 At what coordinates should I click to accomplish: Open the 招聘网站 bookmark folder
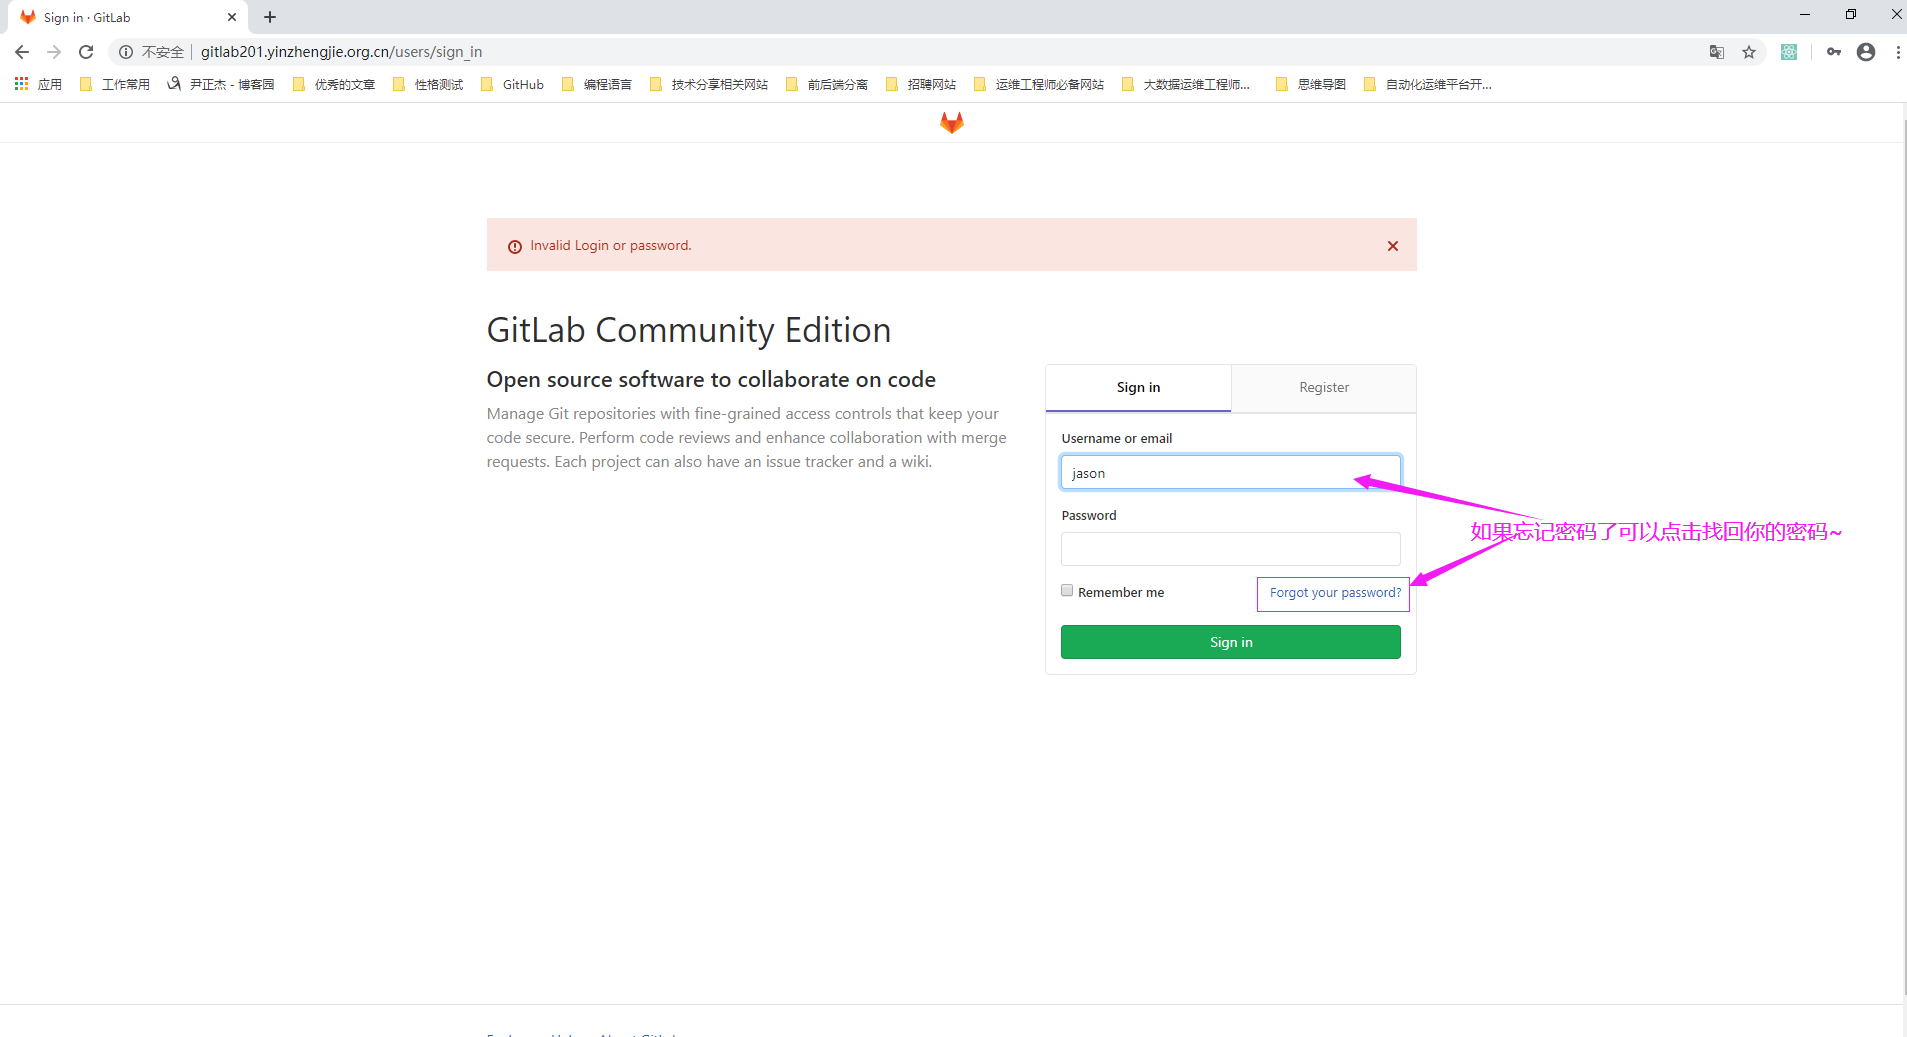coord(921,84)
